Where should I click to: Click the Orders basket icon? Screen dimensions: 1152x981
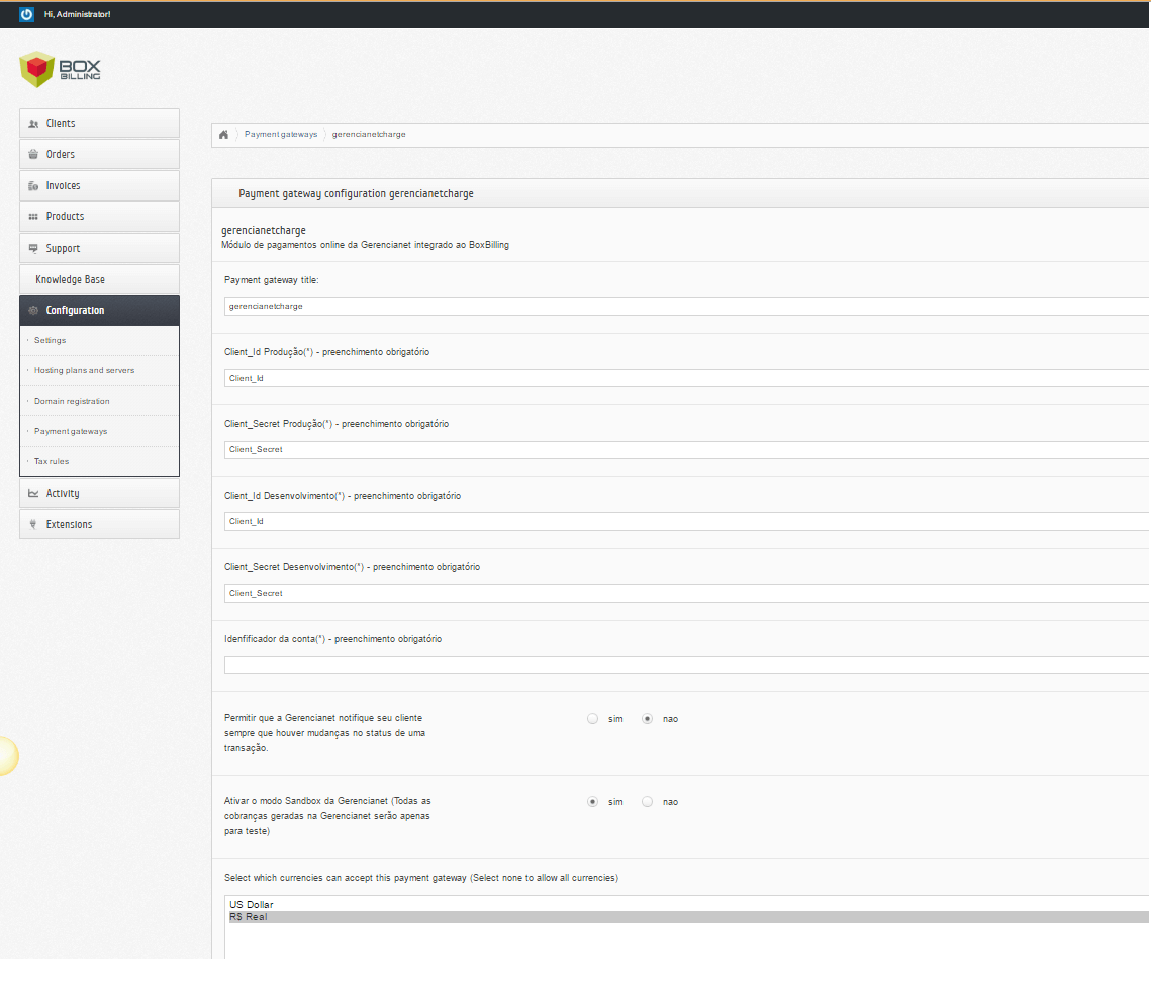coord(33,154)
